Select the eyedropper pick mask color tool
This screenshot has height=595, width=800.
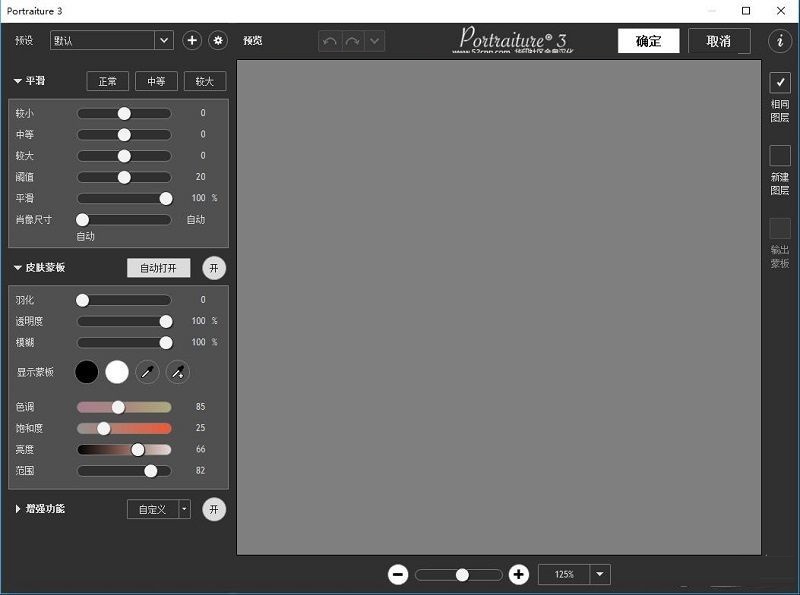tap(148, 372)
